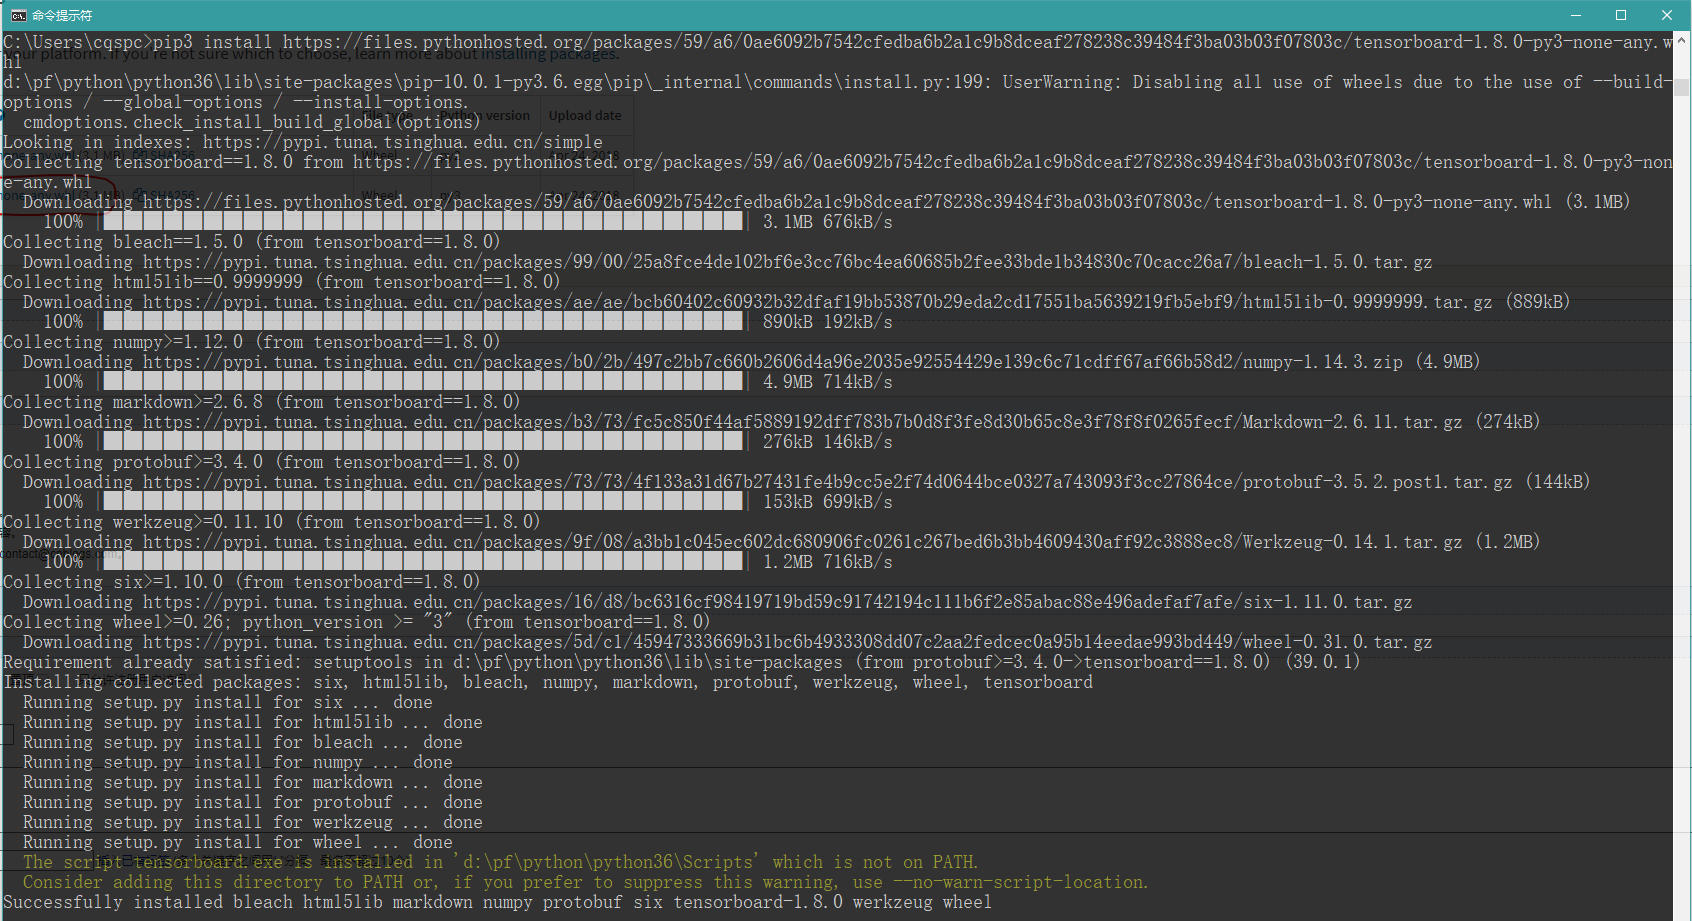
Task: Click 'Running setup.py install for six' line
Action: (x=228, y=702)
